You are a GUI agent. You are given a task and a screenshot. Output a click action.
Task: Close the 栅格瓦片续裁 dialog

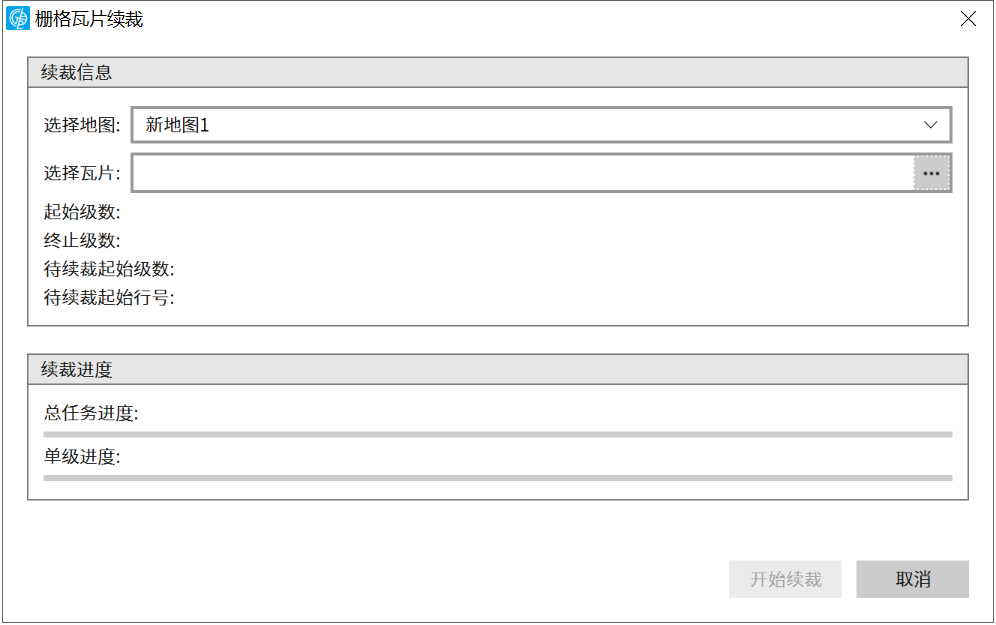(x=967, y=19)
